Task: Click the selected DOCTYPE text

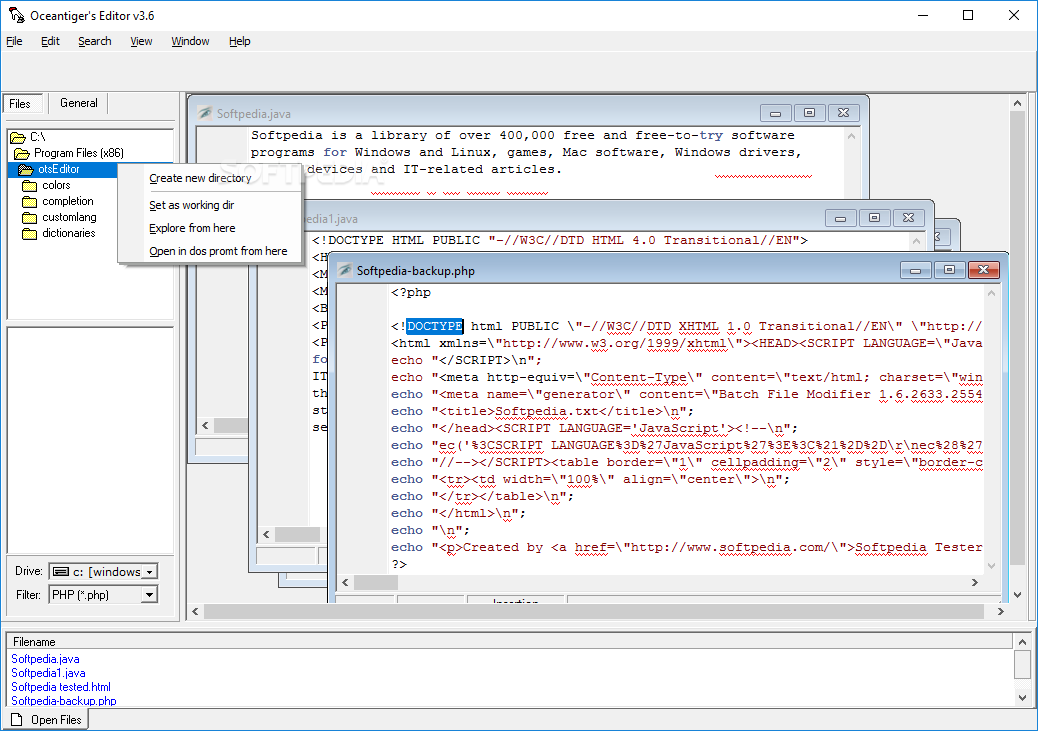Action: 434,326
